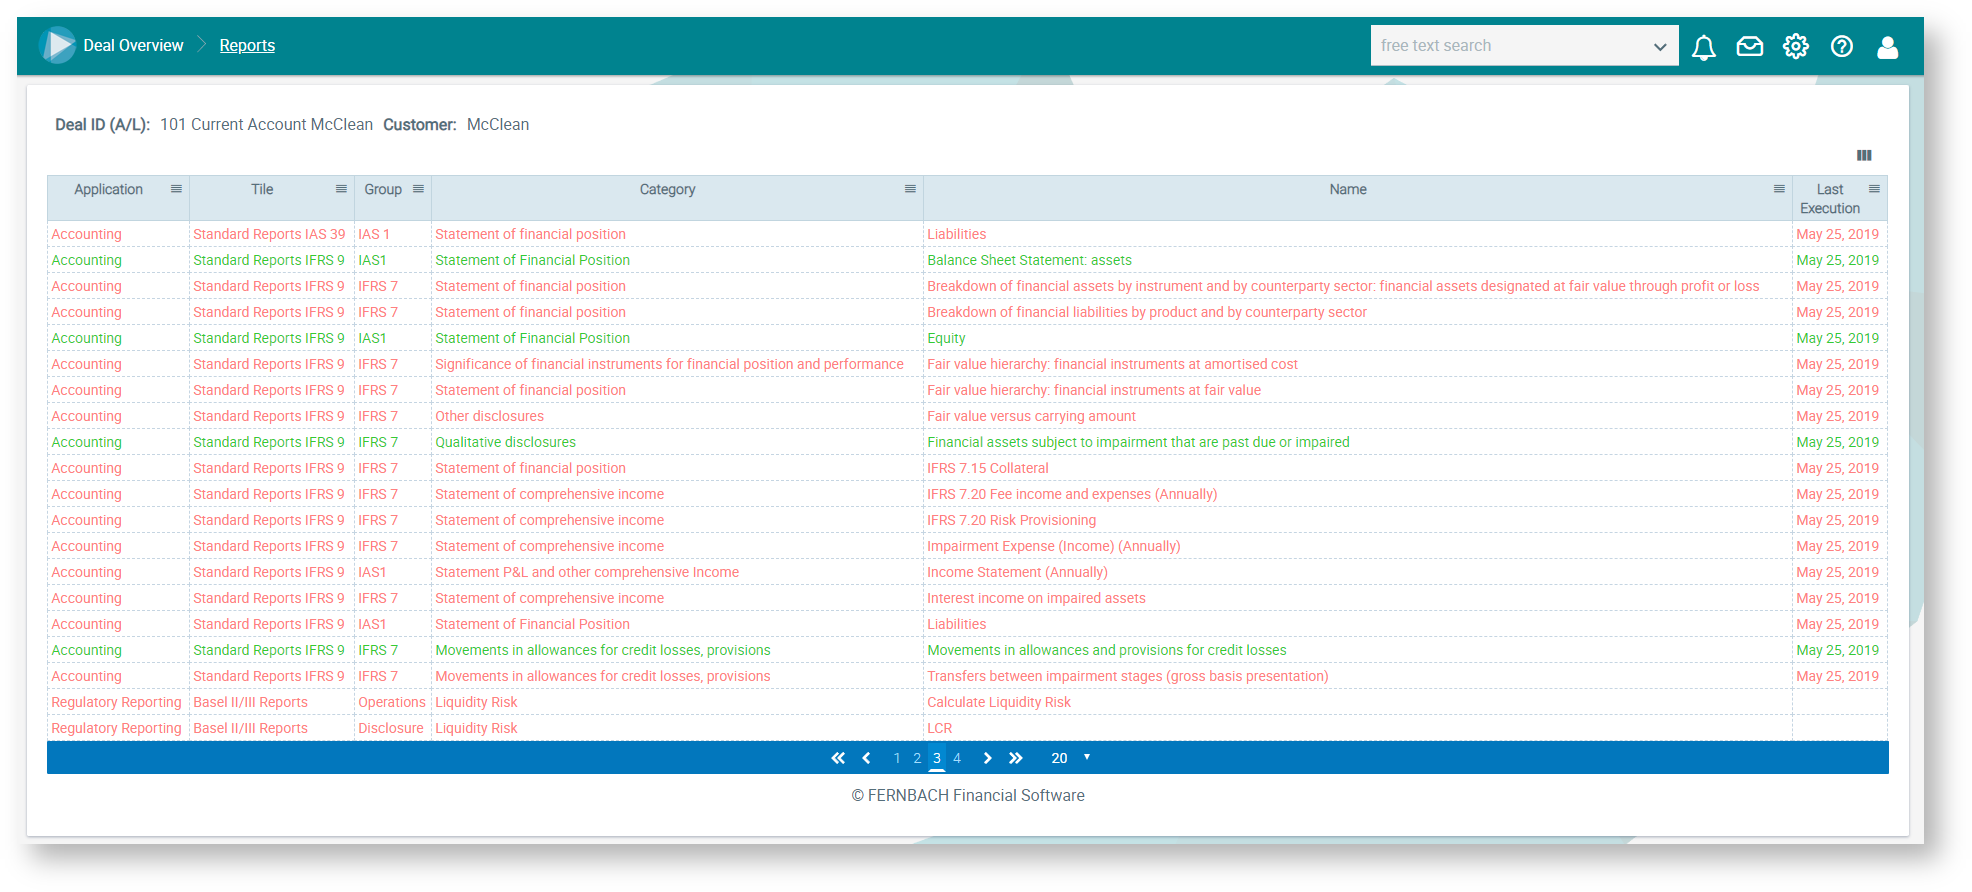Open the Tile column menu

coord(341,189)
